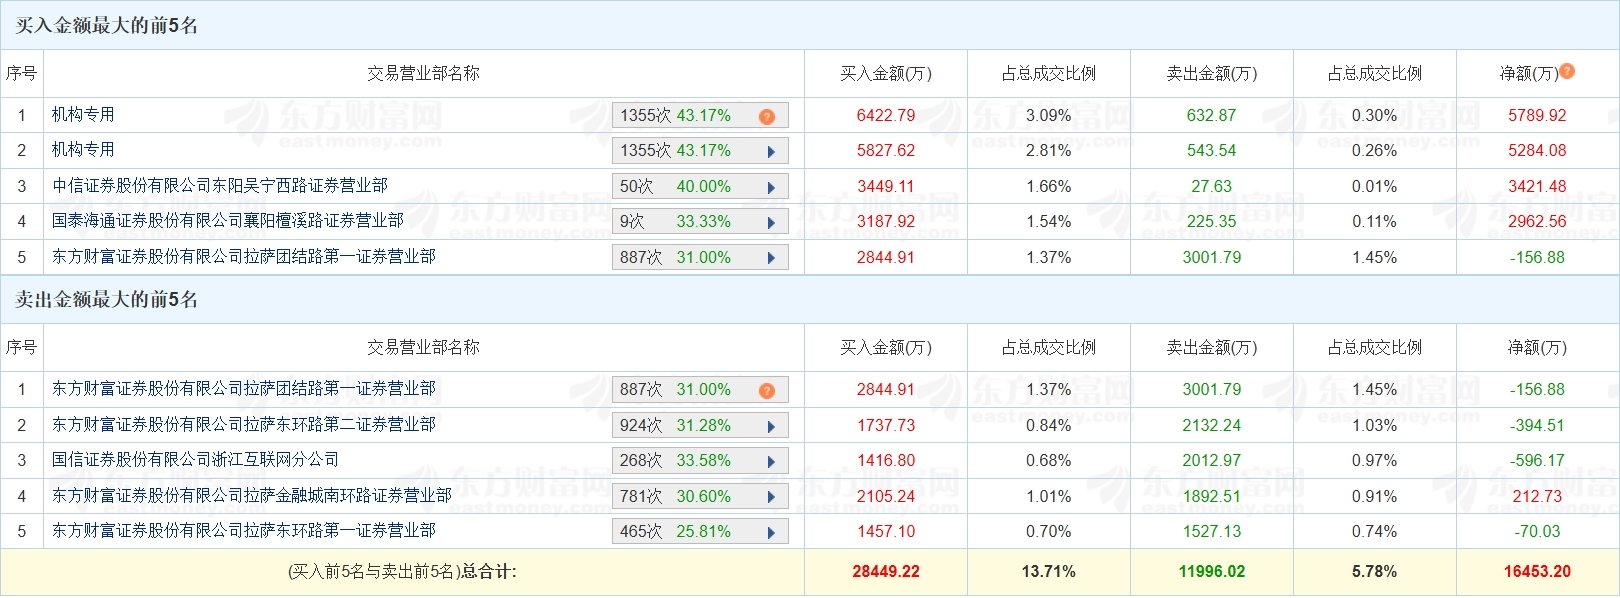
Task: Expand arrow for second 机构专用 row
Action: pos(771,152)
